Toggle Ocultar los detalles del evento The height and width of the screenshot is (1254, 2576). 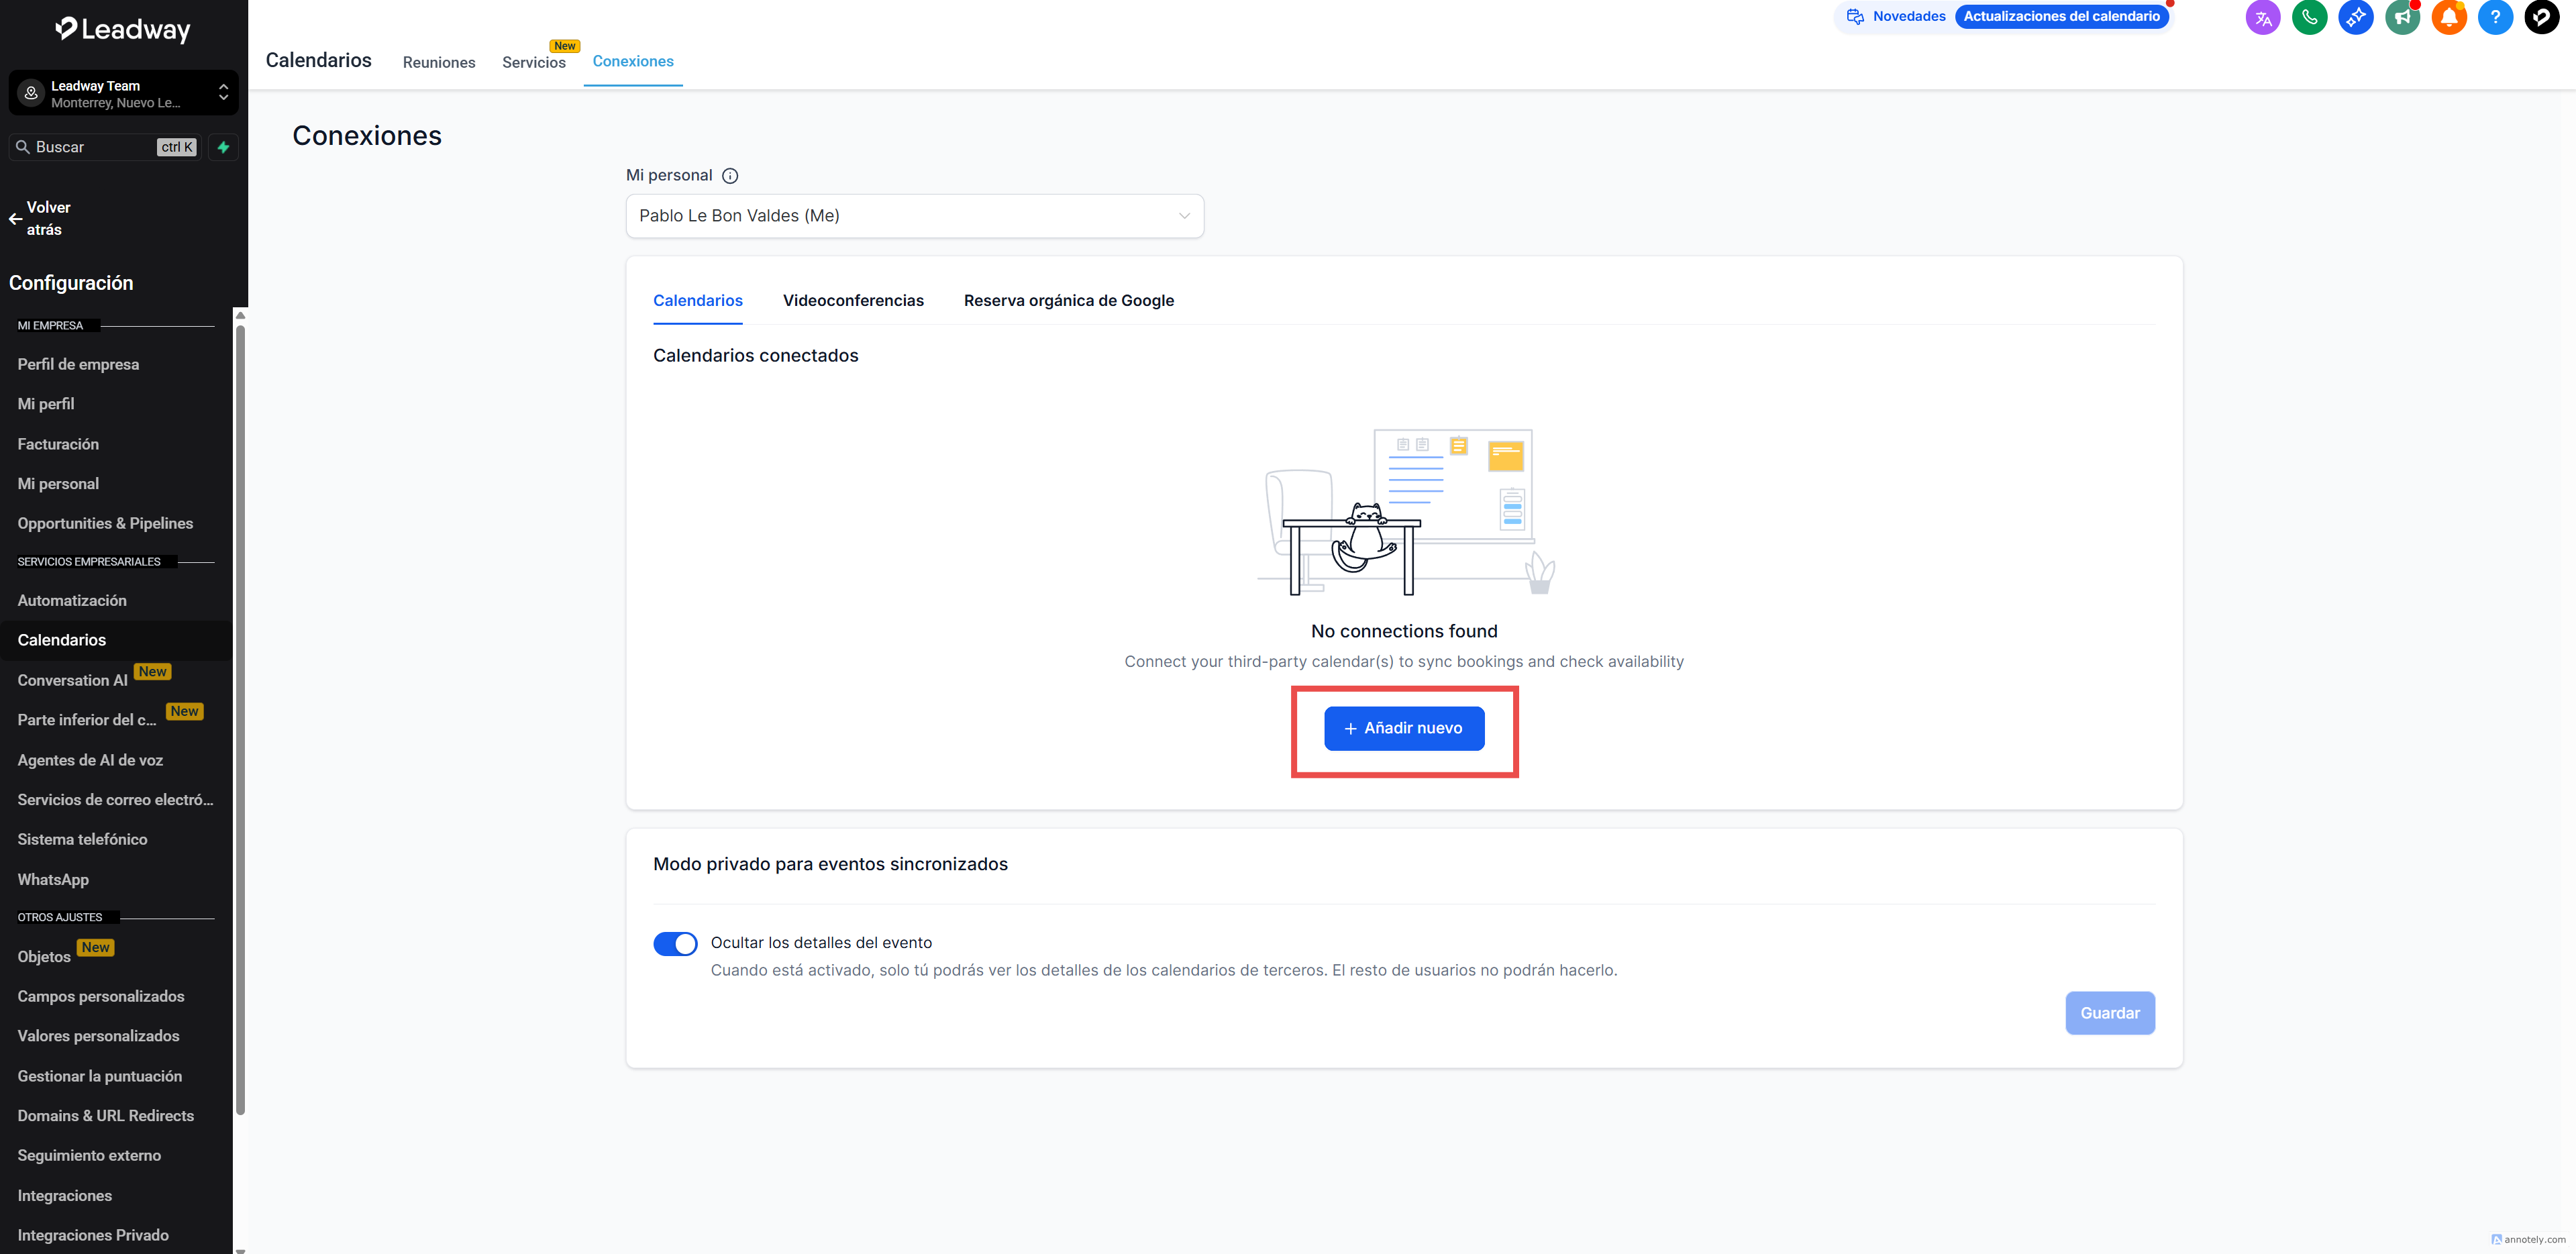coord(675,943)
